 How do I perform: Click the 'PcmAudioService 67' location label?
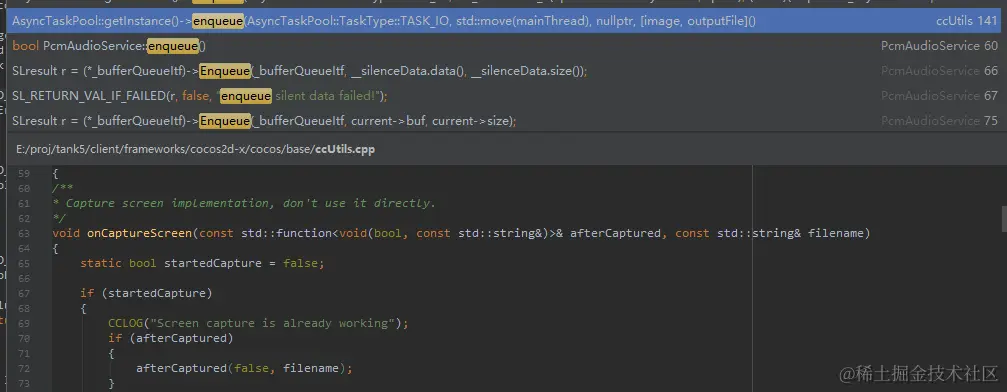pyautogui.click(x=940, y=96)
